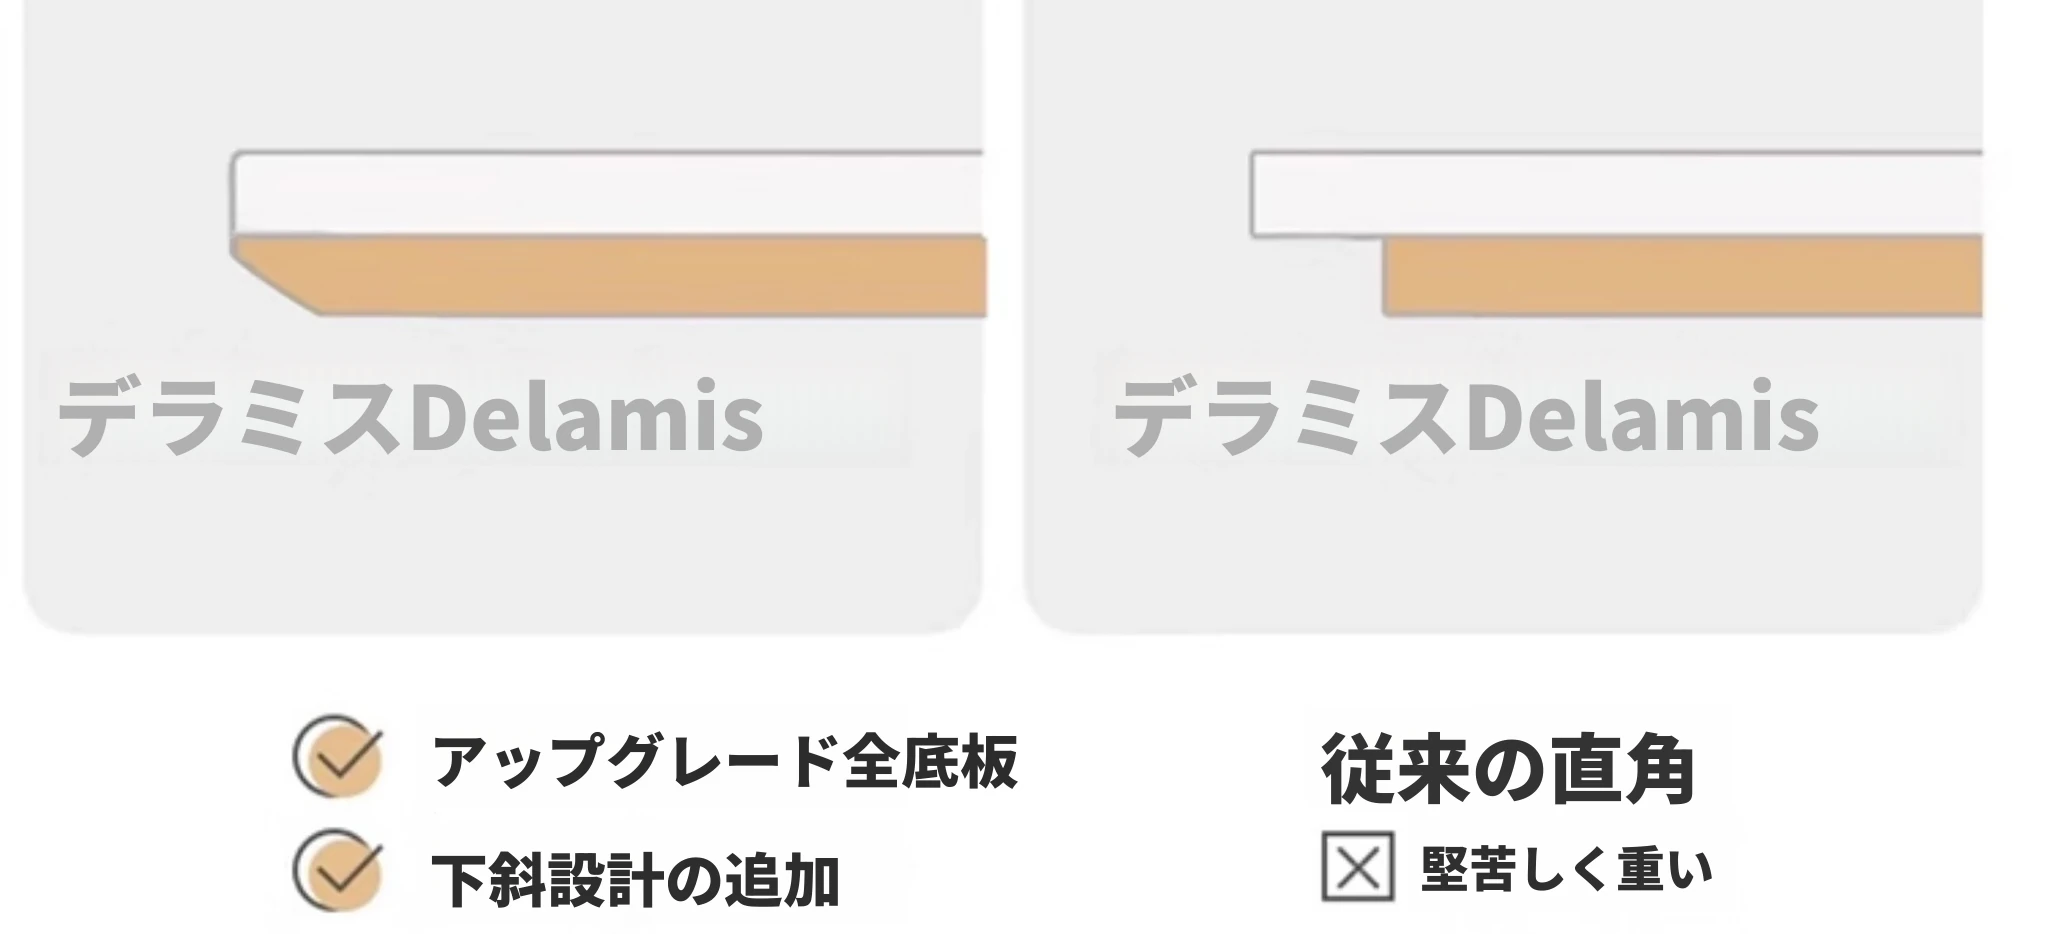Click the crossed box beside 堅苦しく重い

pos(1357,867)
